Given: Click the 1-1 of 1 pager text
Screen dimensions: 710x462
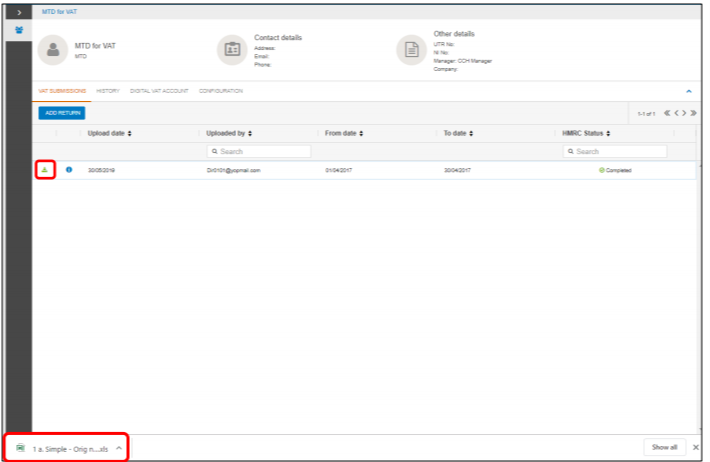Looking at the screenshot, I should pyautogui.click(x=646, y=114).
